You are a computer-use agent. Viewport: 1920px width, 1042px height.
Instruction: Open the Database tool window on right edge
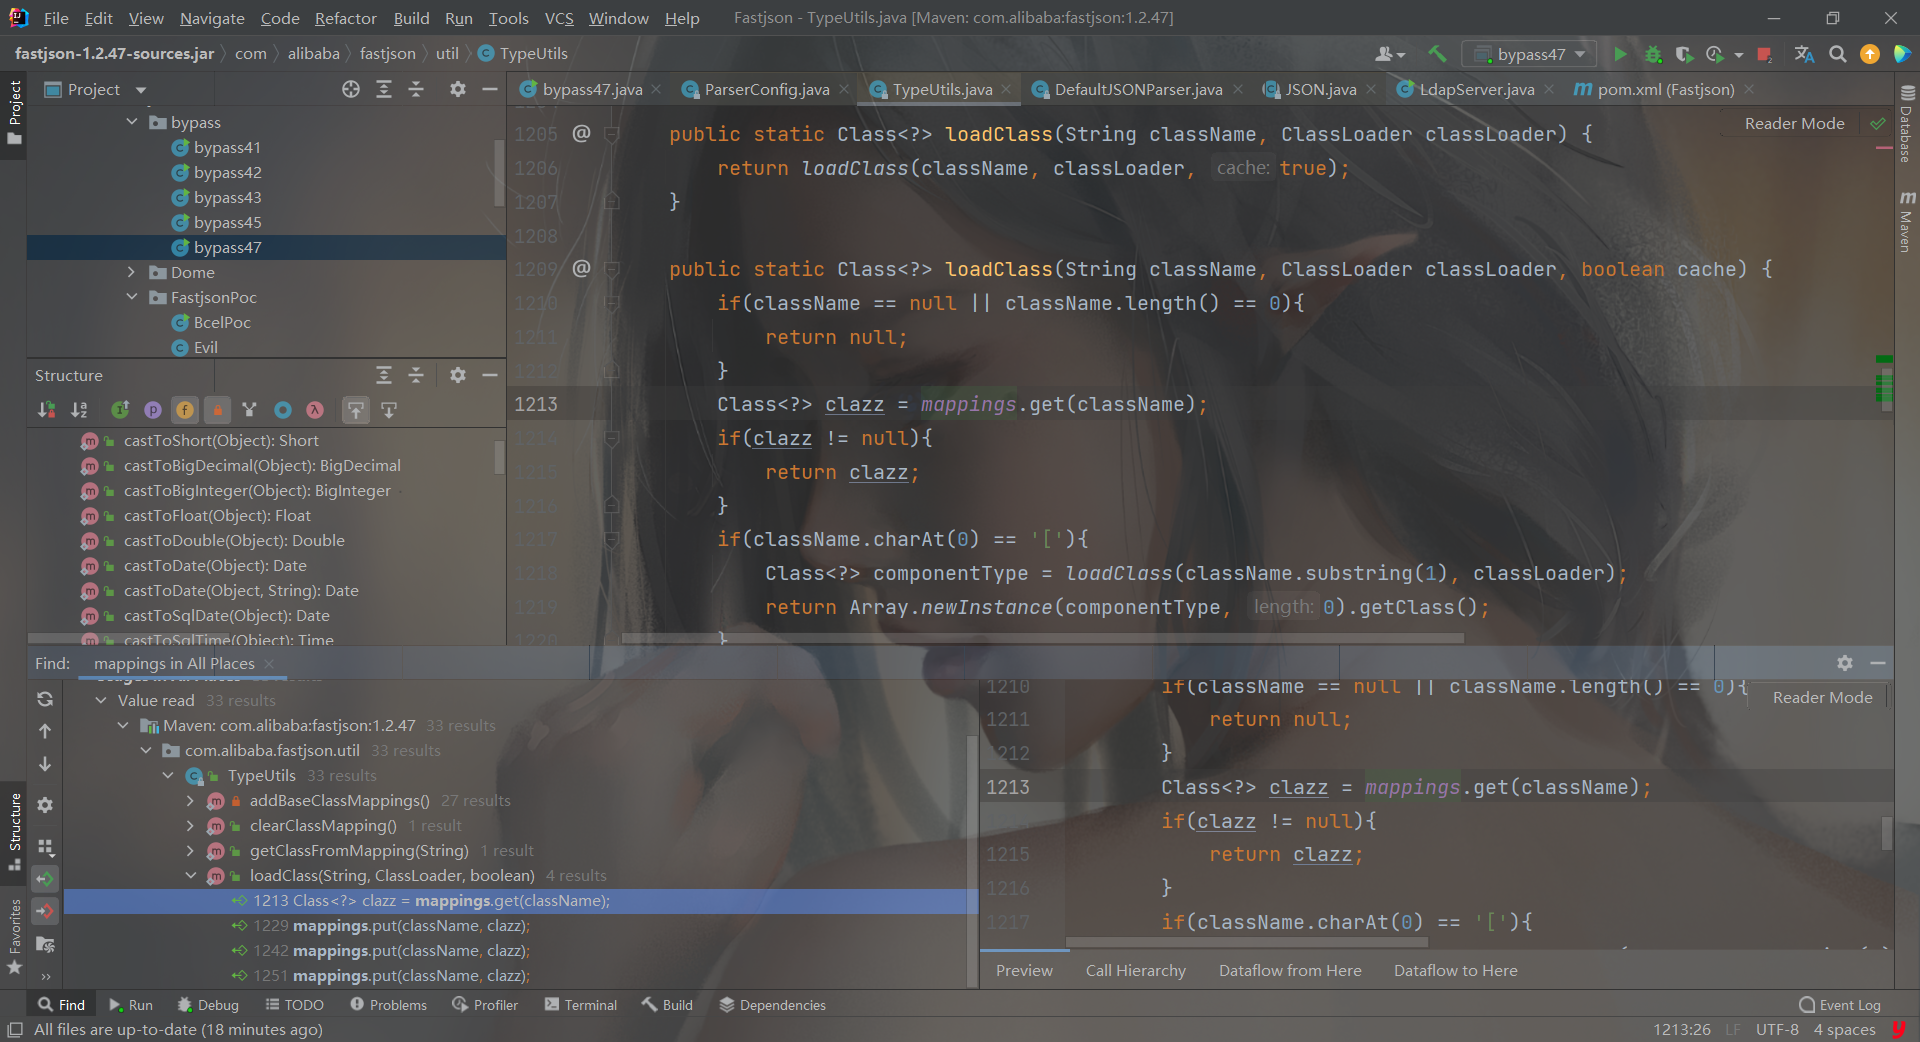tap(1906, 124)
